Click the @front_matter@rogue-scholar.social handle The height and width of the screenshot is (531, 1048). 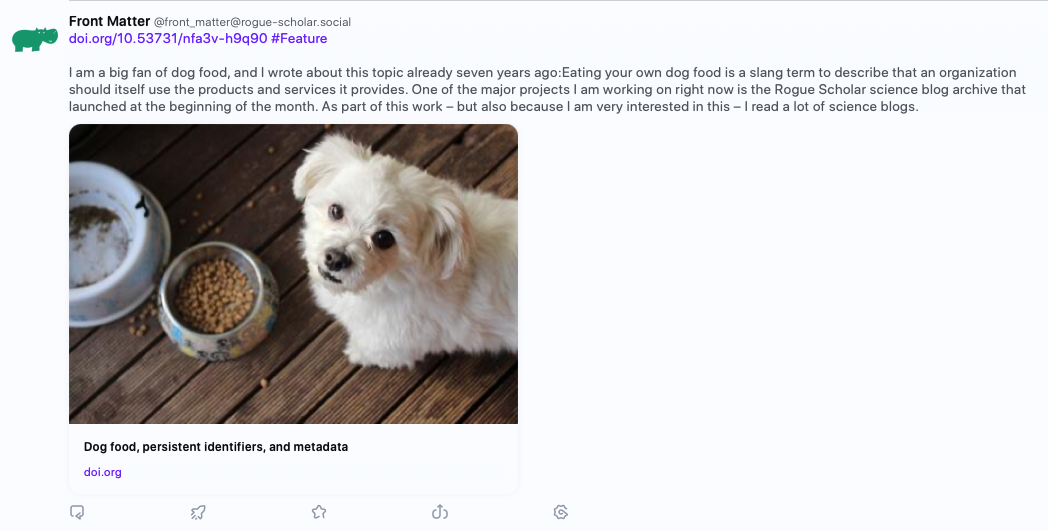click(x=252, y=22)
